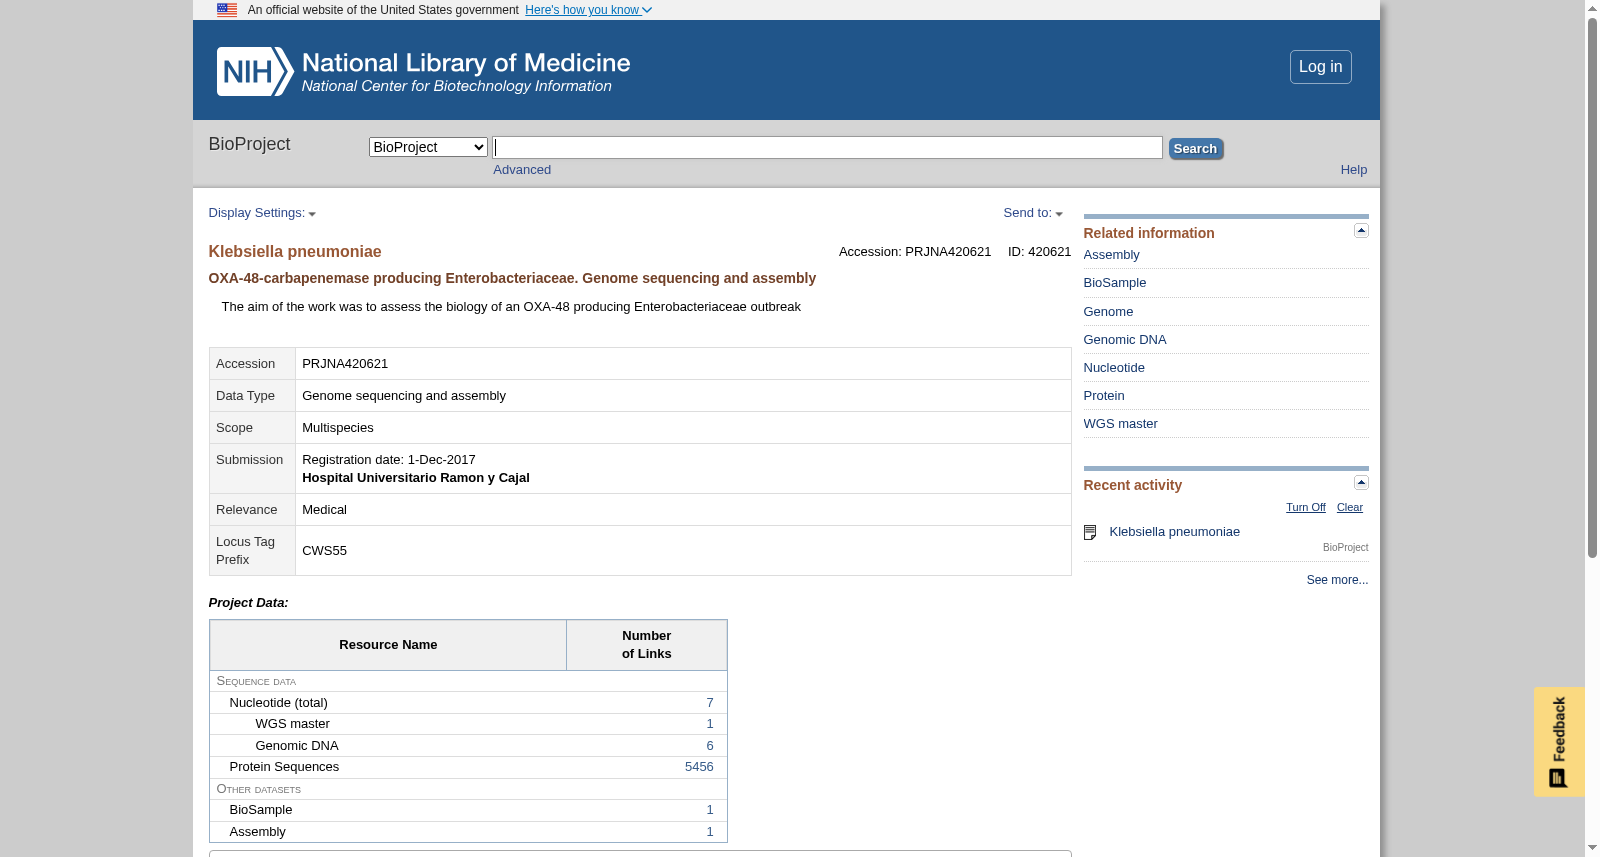Click the document icon beside Klebsiella pneumoniae

click(1090, 533)
